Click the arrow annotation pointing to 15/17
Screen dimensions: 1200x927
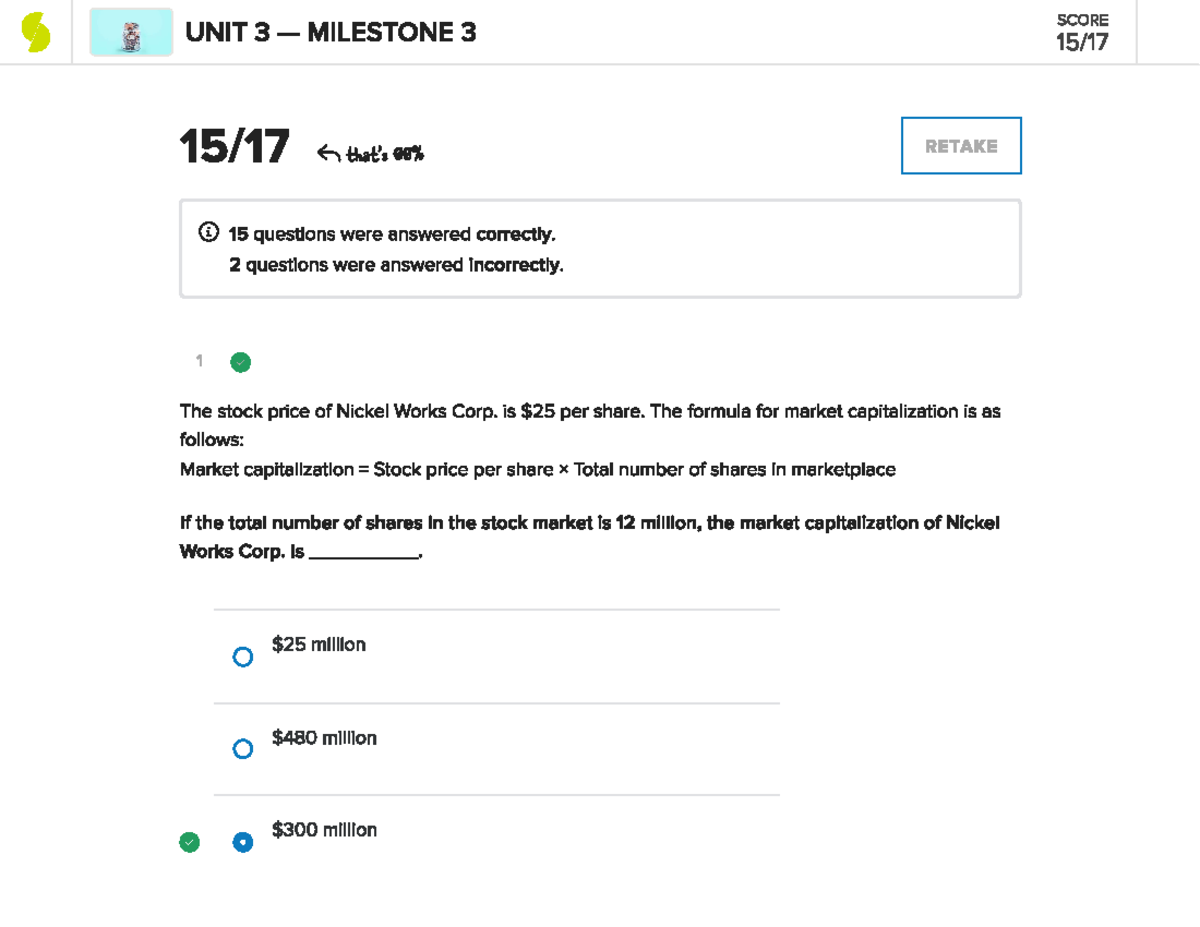pyautogui.click(x=329, y=150)
